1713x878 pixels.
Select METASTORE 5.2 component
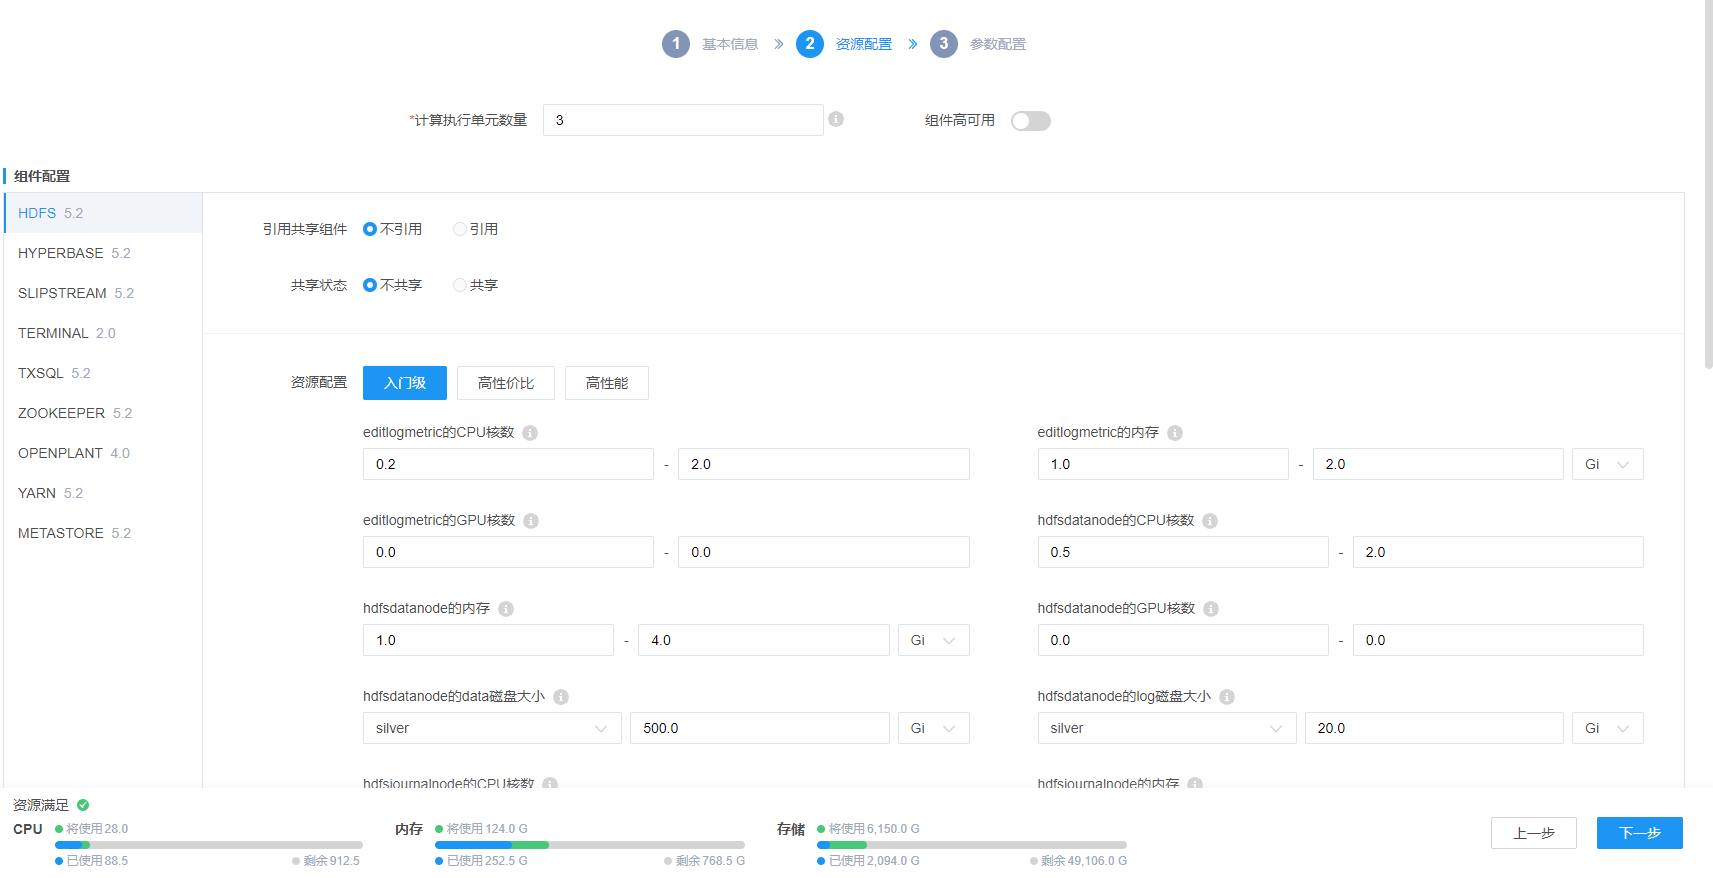pos(103,533)
